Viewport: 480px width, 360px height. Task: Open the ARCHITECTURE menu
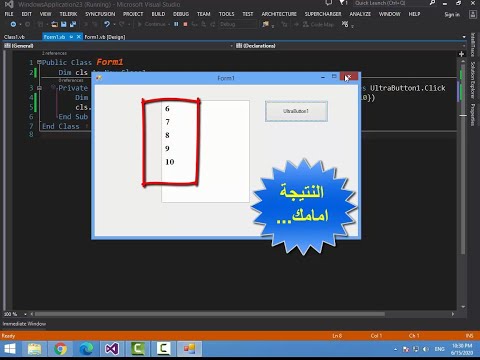click(279, 14)
